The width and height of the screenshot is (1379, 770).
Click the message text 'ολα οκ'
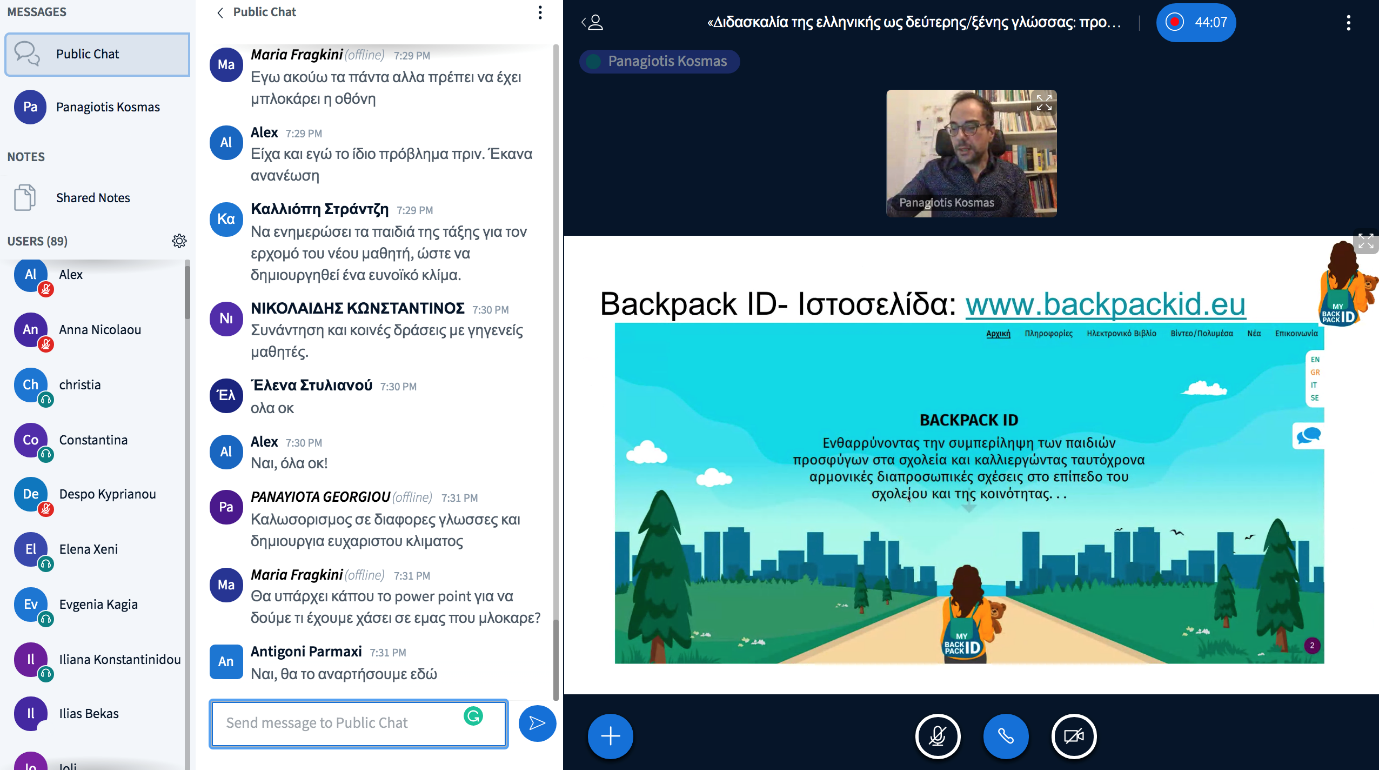[x=272, y=408]
